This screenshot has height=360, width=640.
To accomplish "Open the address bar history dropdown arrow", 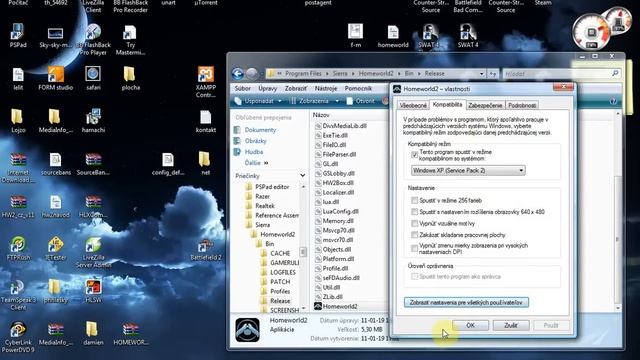I will [482, 74].
